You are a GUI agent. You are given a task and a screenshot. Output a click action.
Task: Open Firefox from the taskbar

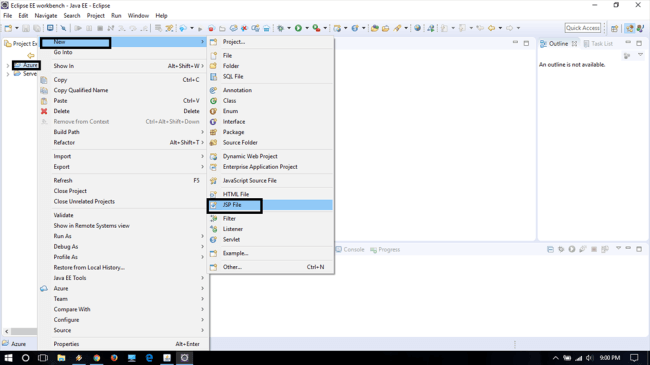pos(114,358)
